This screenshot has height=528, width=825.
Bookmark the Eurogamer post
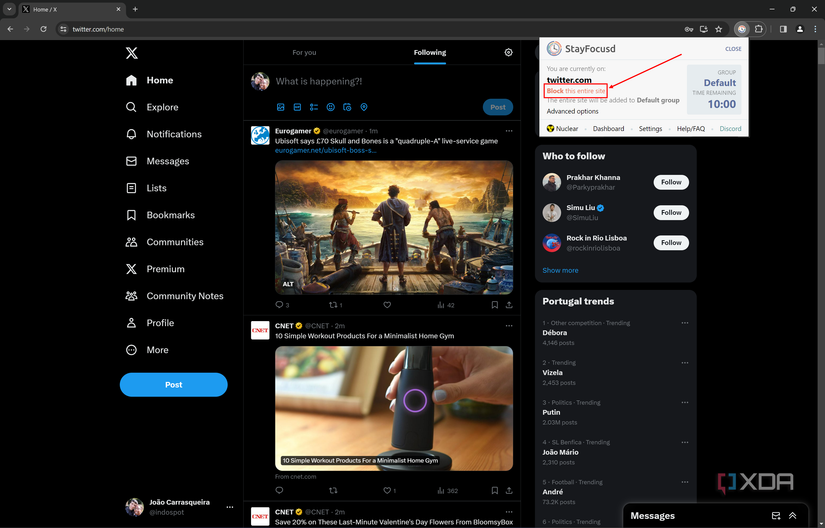point(495,305)
